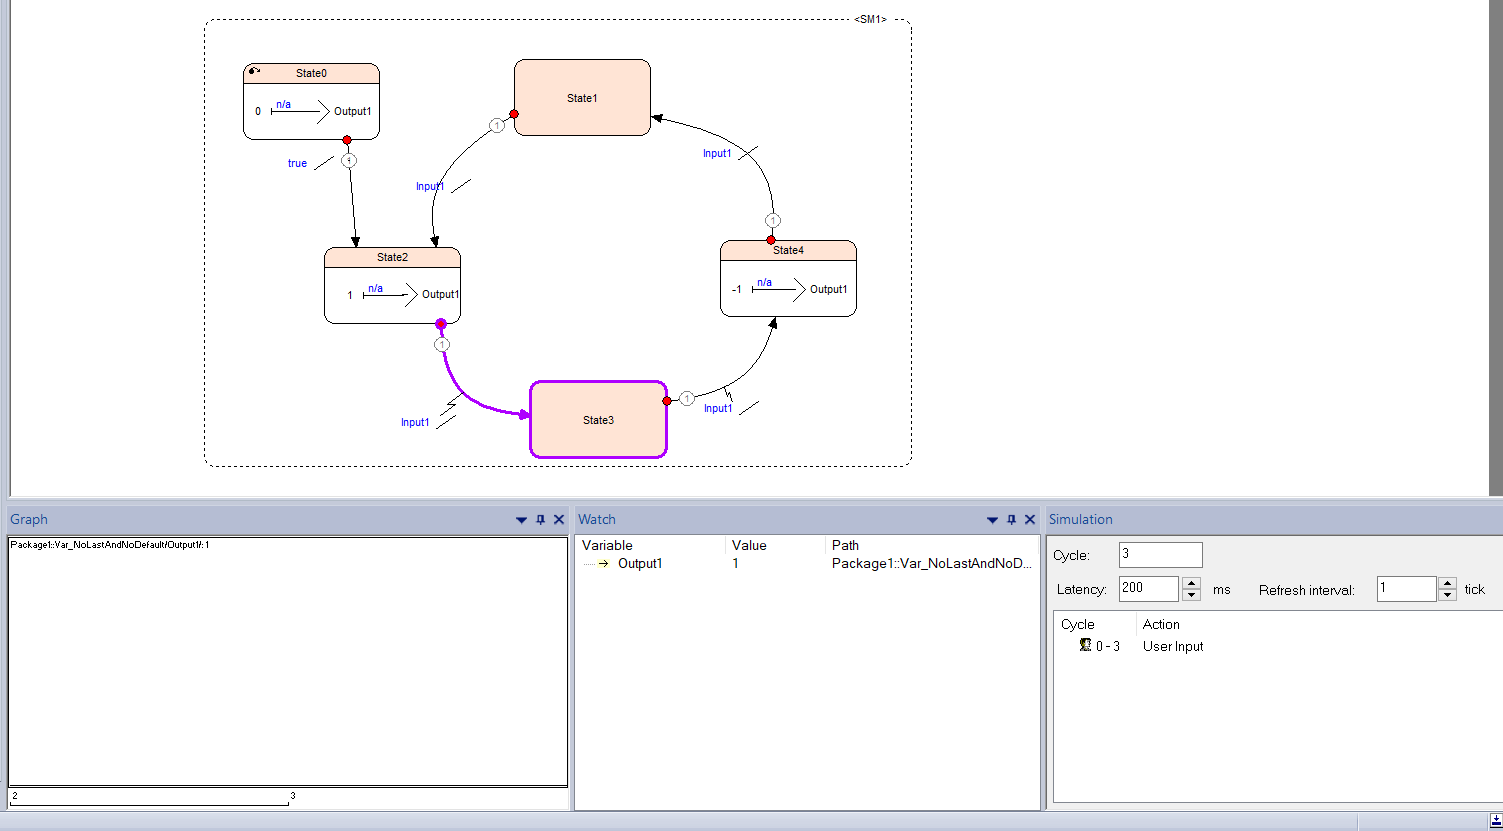
Task: Close the Graph panel
Action: click(559, 520)
